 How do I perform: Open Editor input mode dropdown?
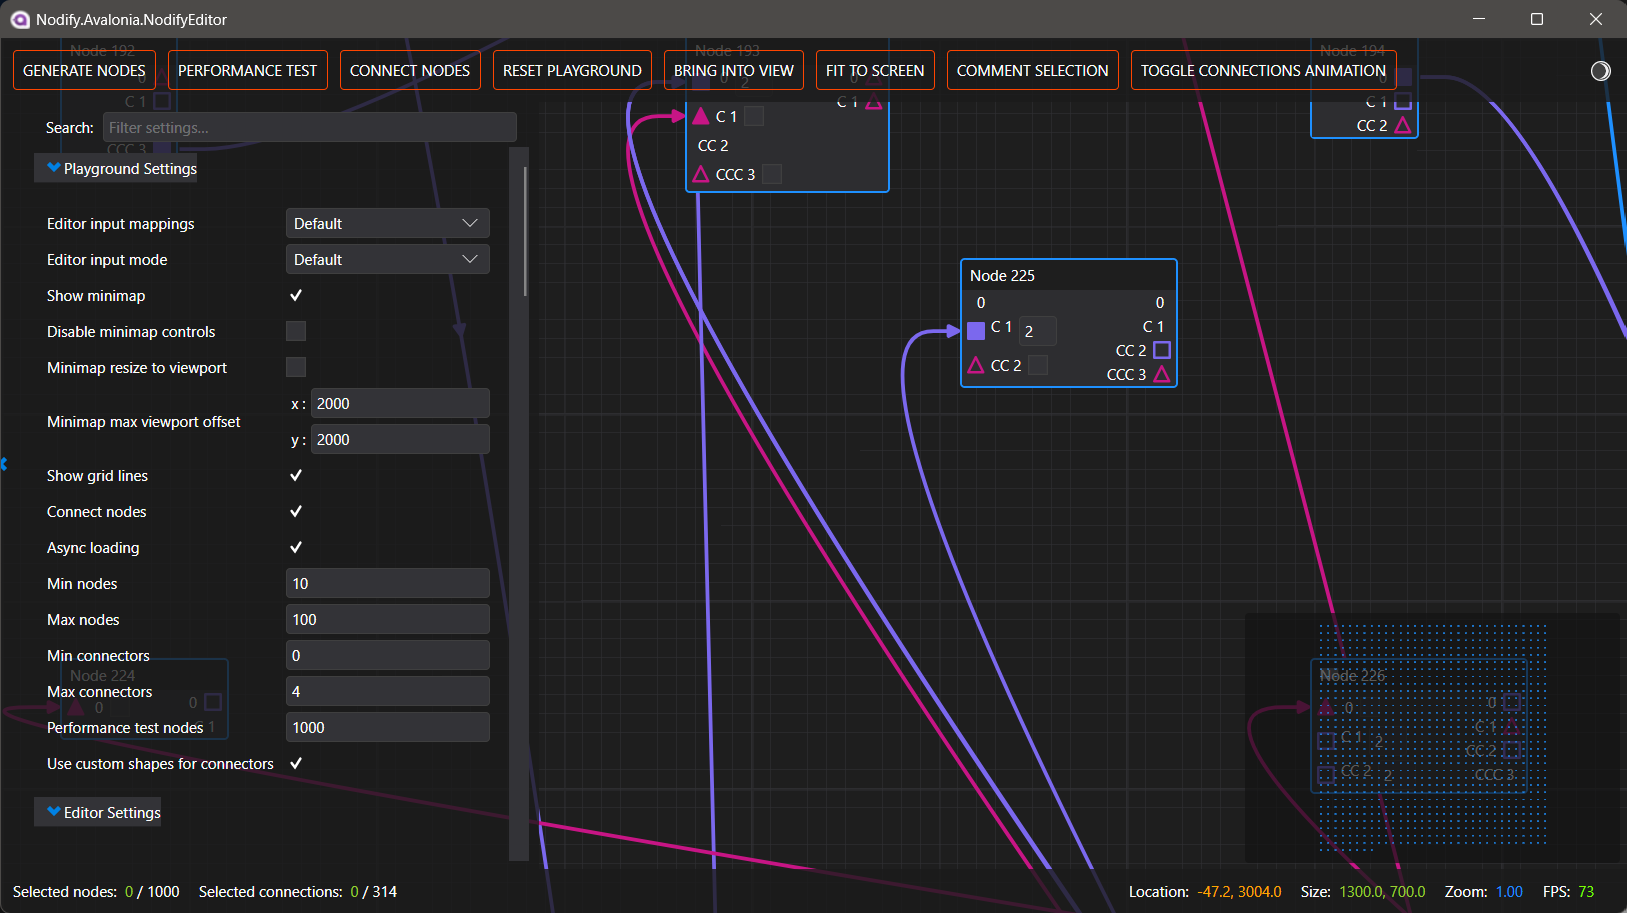(388, 259)
